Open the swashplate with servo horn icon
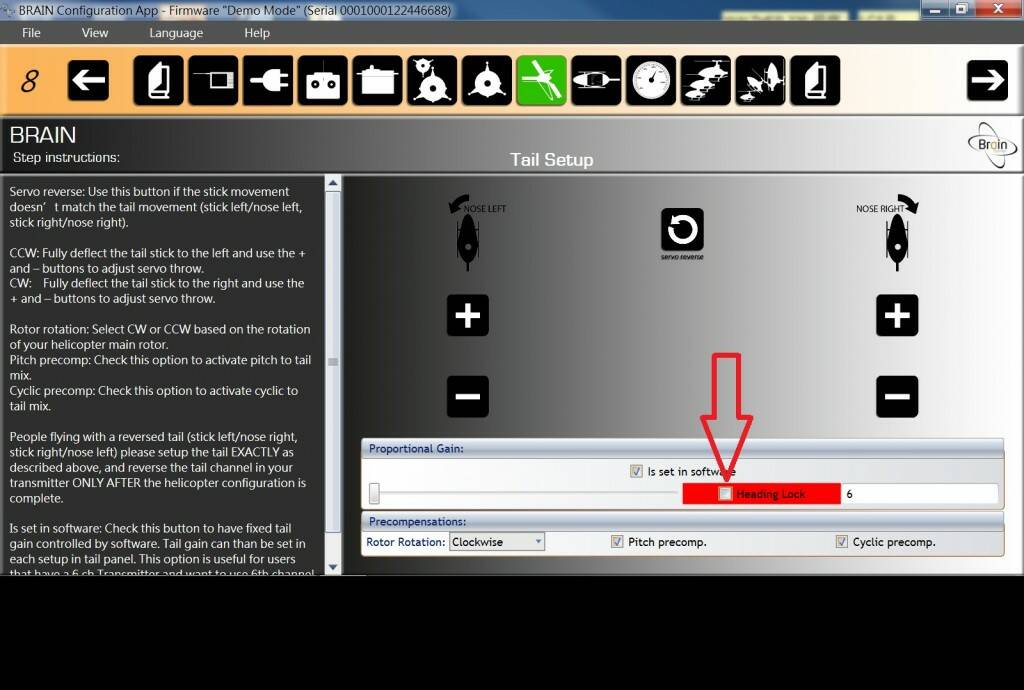 tap(432, 80)
